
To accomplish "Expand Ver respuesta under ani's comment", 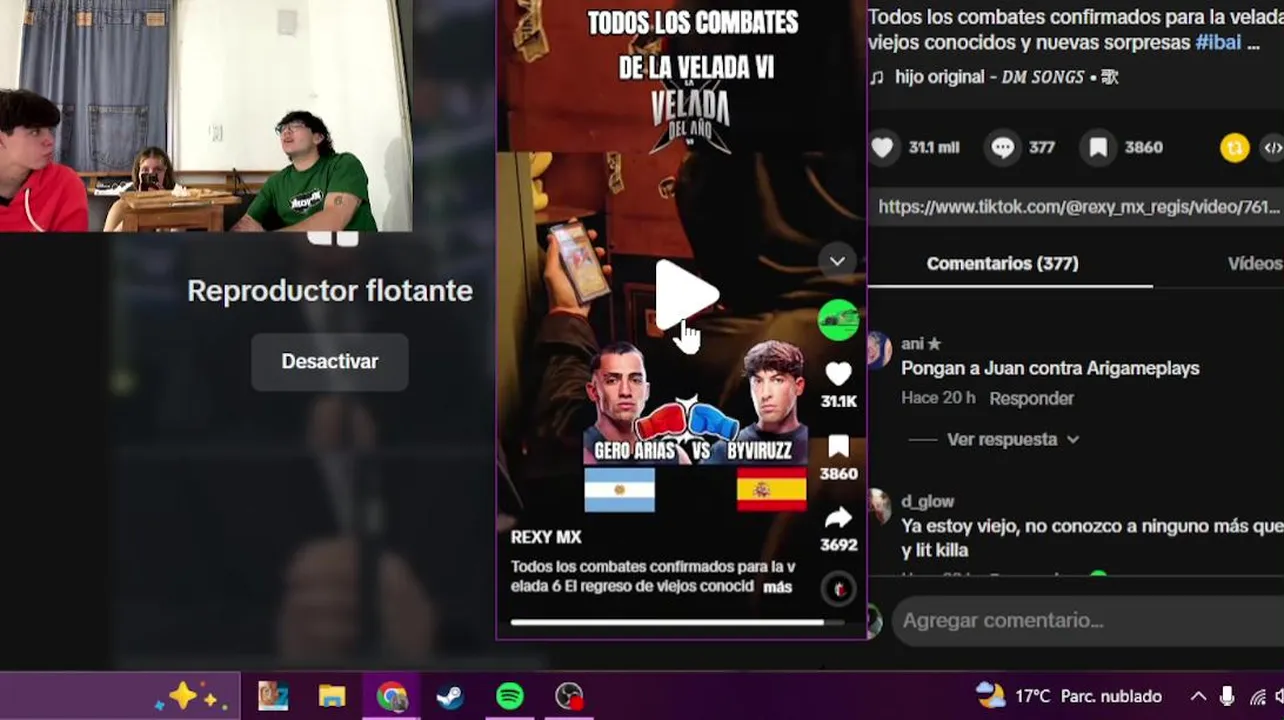I will click(1013, 439).
